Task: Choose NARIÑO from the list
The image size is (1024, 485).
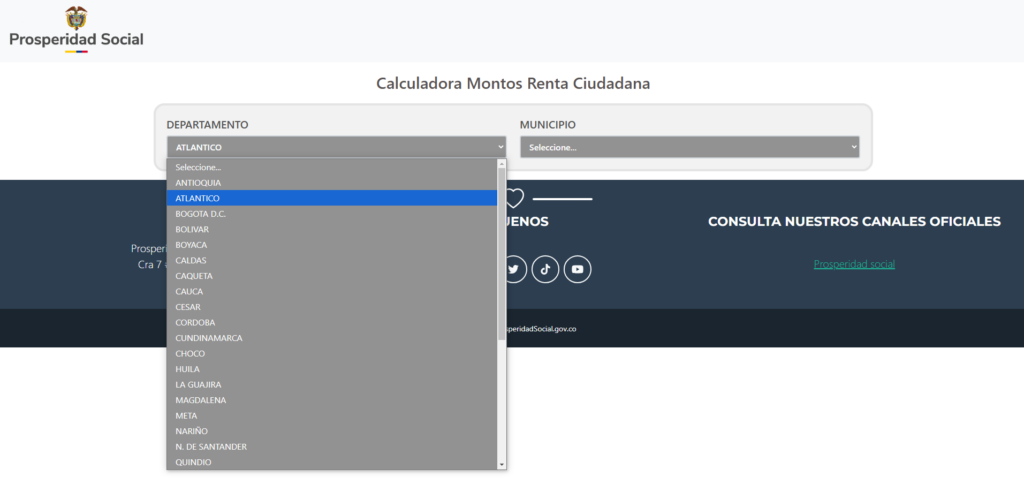Action: point(332,431)
